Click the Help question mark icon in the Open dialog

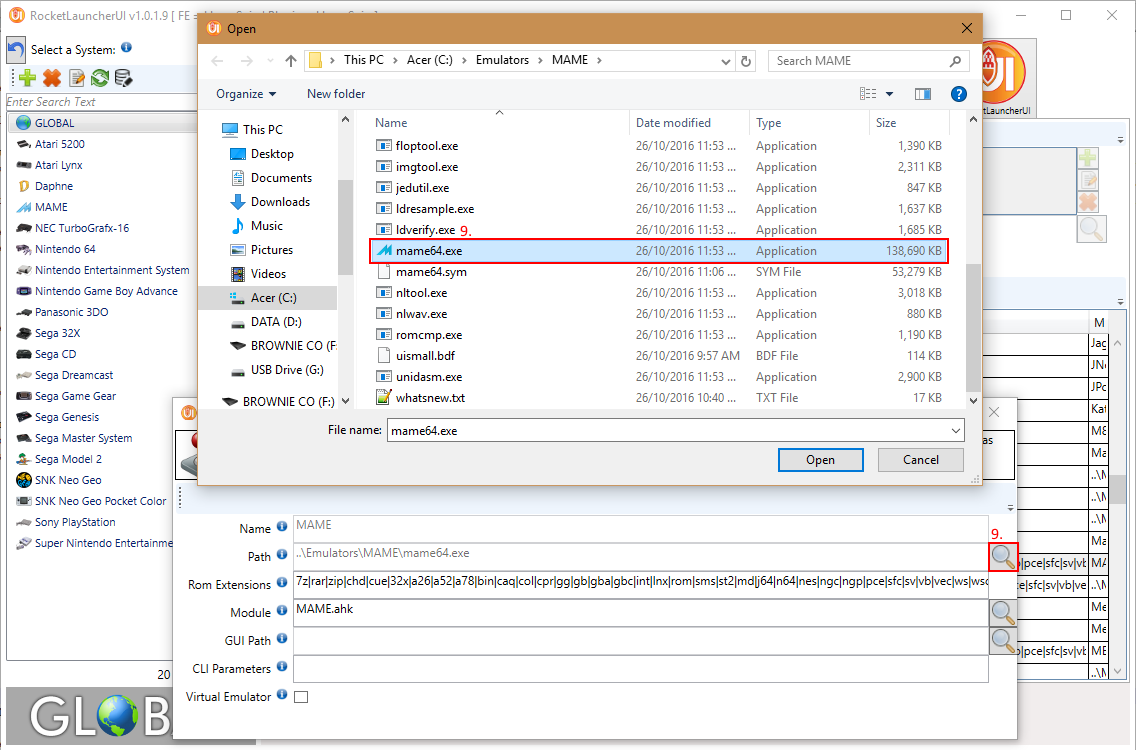click(x=958, y=94)
